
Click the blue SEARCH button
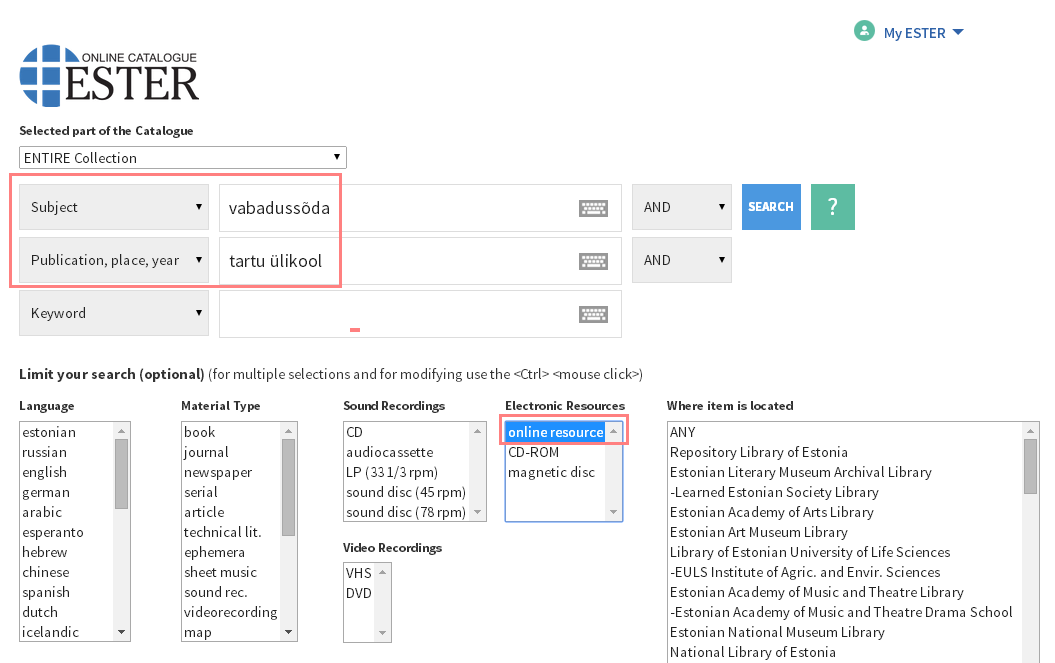(771, 207)
